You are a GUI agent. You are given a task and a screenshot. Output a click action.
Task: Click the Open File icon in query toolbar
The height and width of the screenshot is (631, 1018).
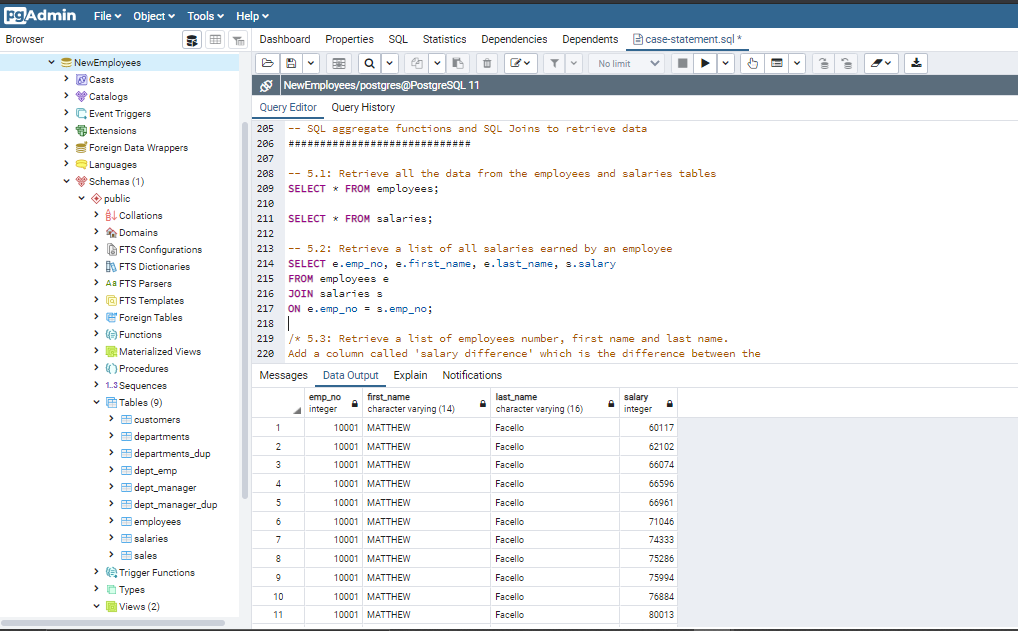tap(267, 63)
